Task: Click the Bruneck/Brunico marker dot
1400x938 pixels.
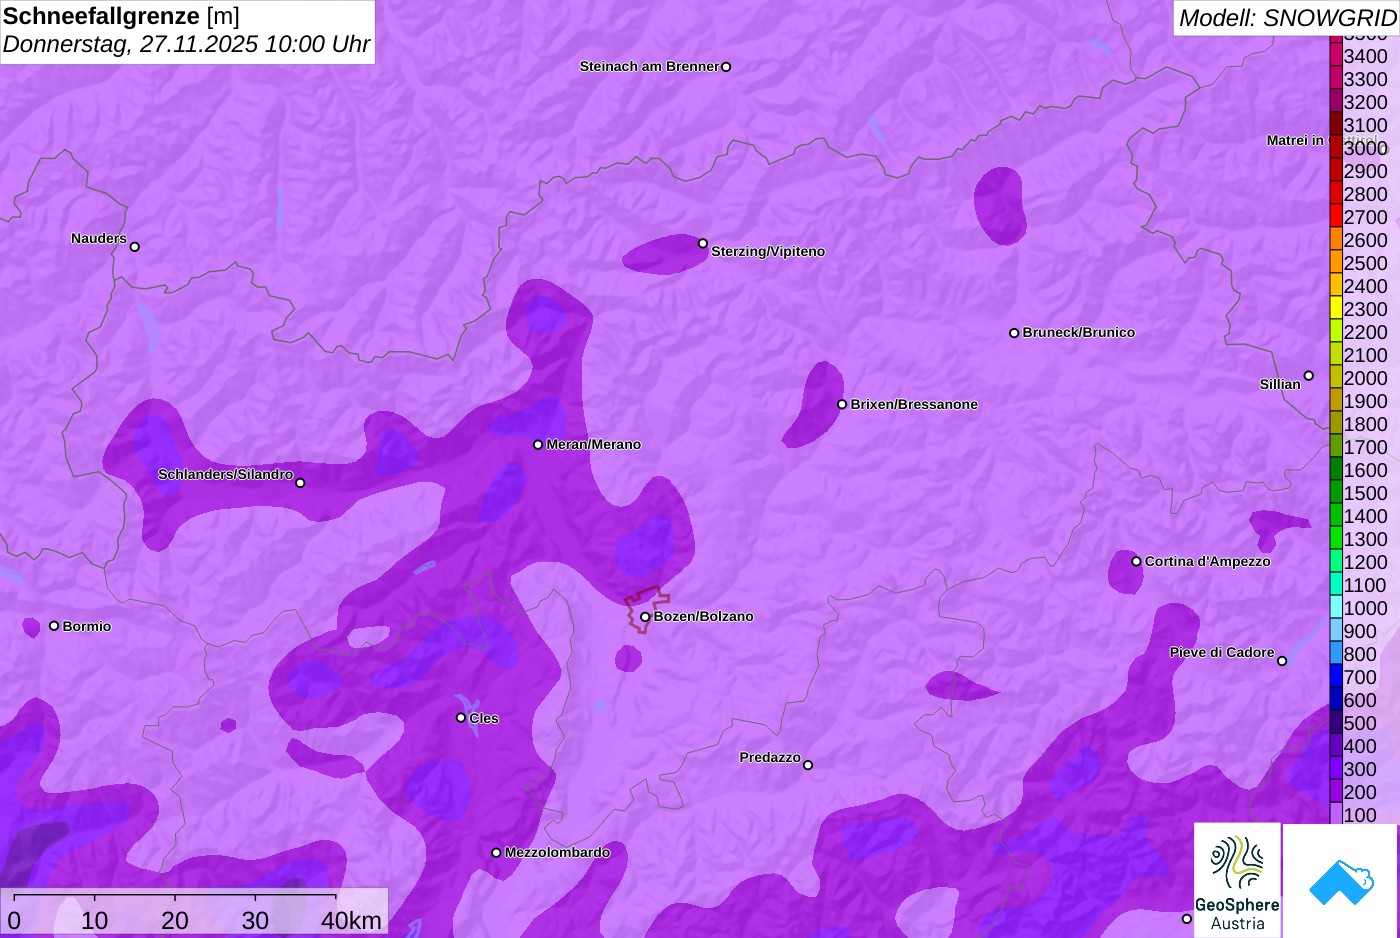Action: coord(1014,333)
